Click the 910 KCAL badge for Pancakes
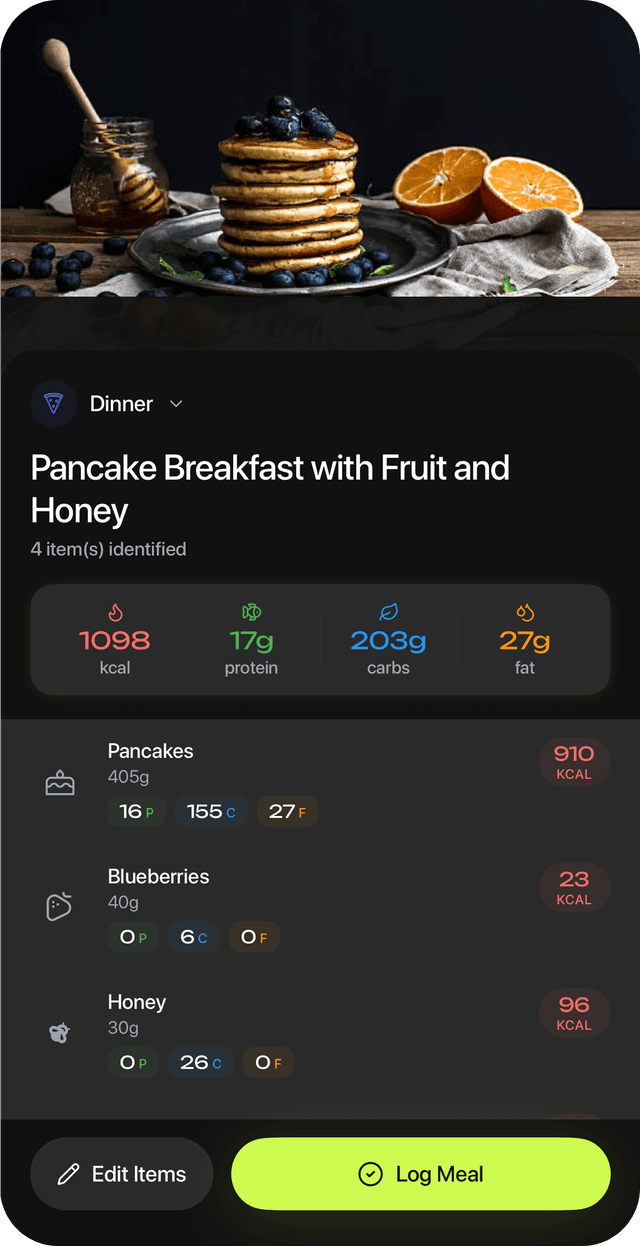640x1246 pixels. 575,761
